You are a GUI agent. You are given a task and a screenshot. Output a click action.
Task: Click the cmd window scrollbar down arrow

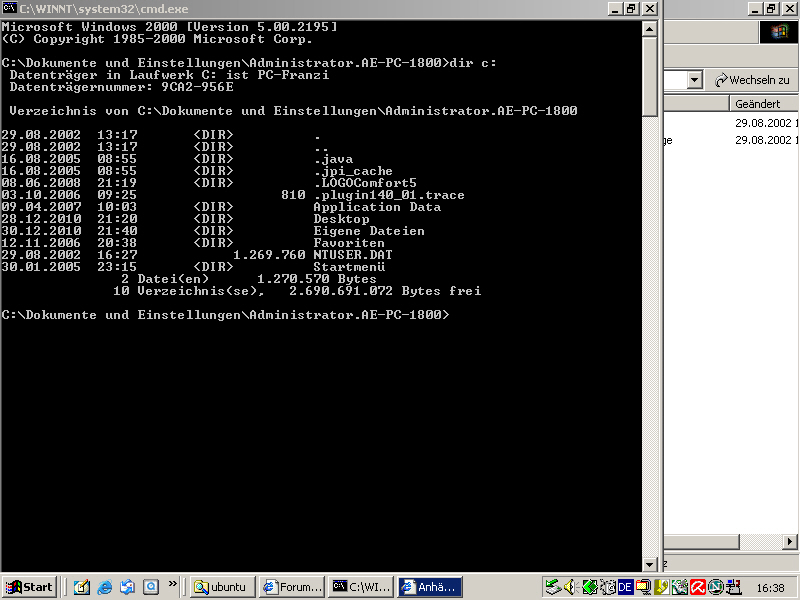tap(649, 564)
